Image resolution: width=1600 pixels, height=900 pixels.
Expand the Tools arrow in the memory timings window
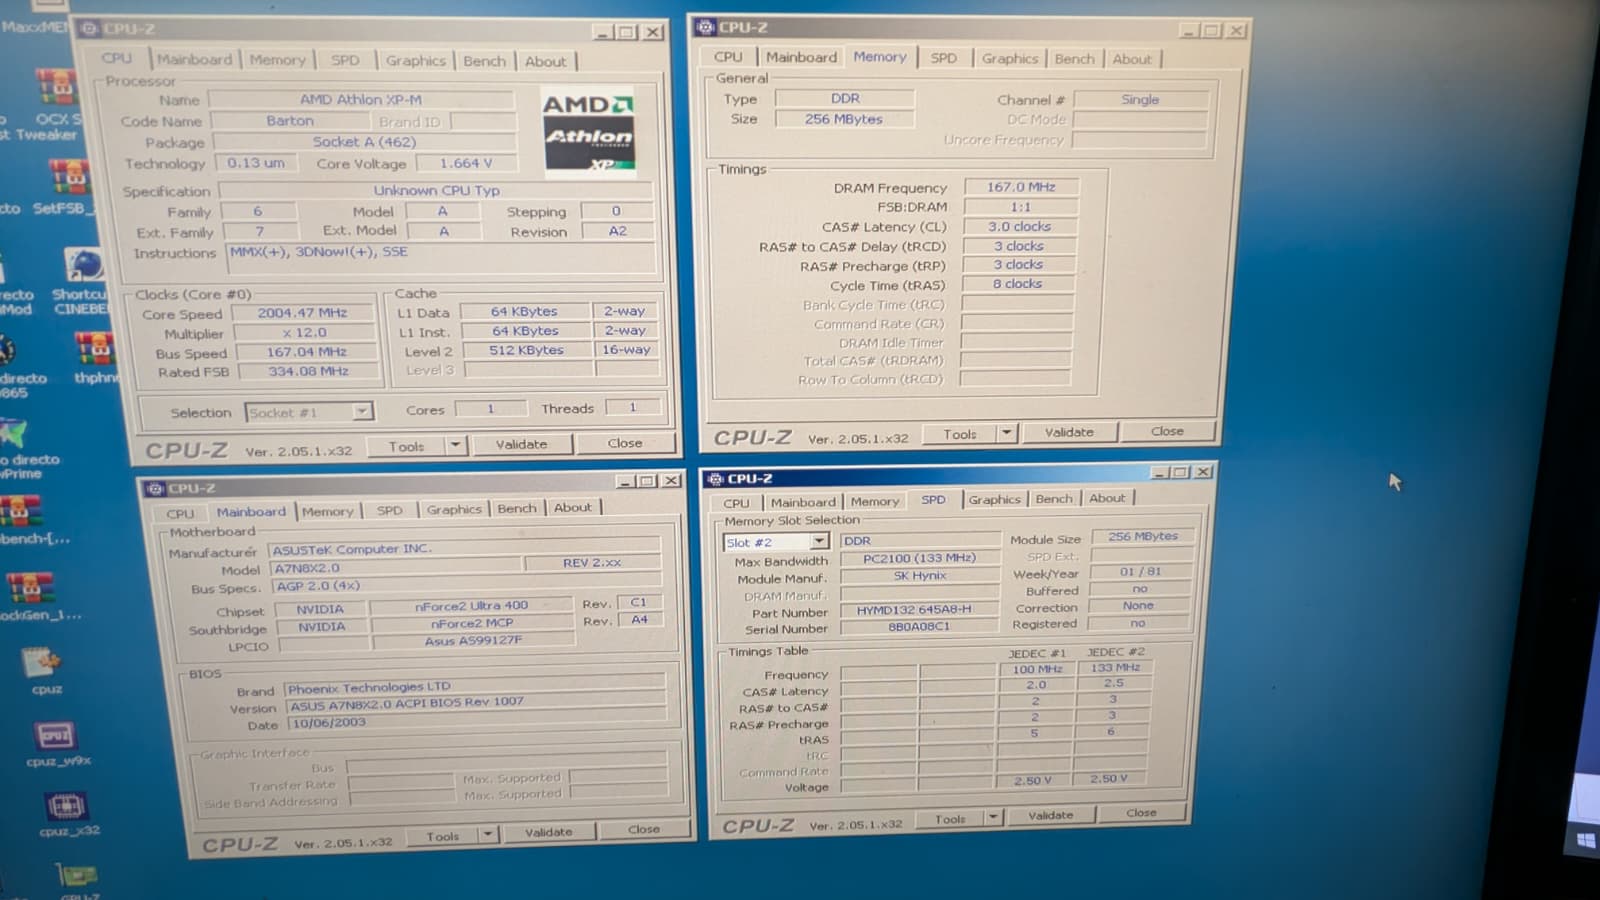tap(1007, 433)
